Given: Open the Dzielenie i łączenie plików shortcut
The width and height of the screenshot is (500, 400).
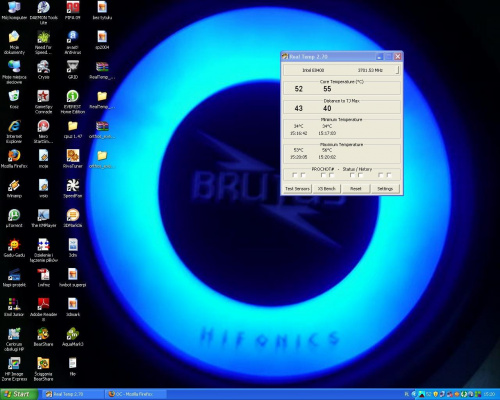Looking at the screenshot, I should 43,250.
